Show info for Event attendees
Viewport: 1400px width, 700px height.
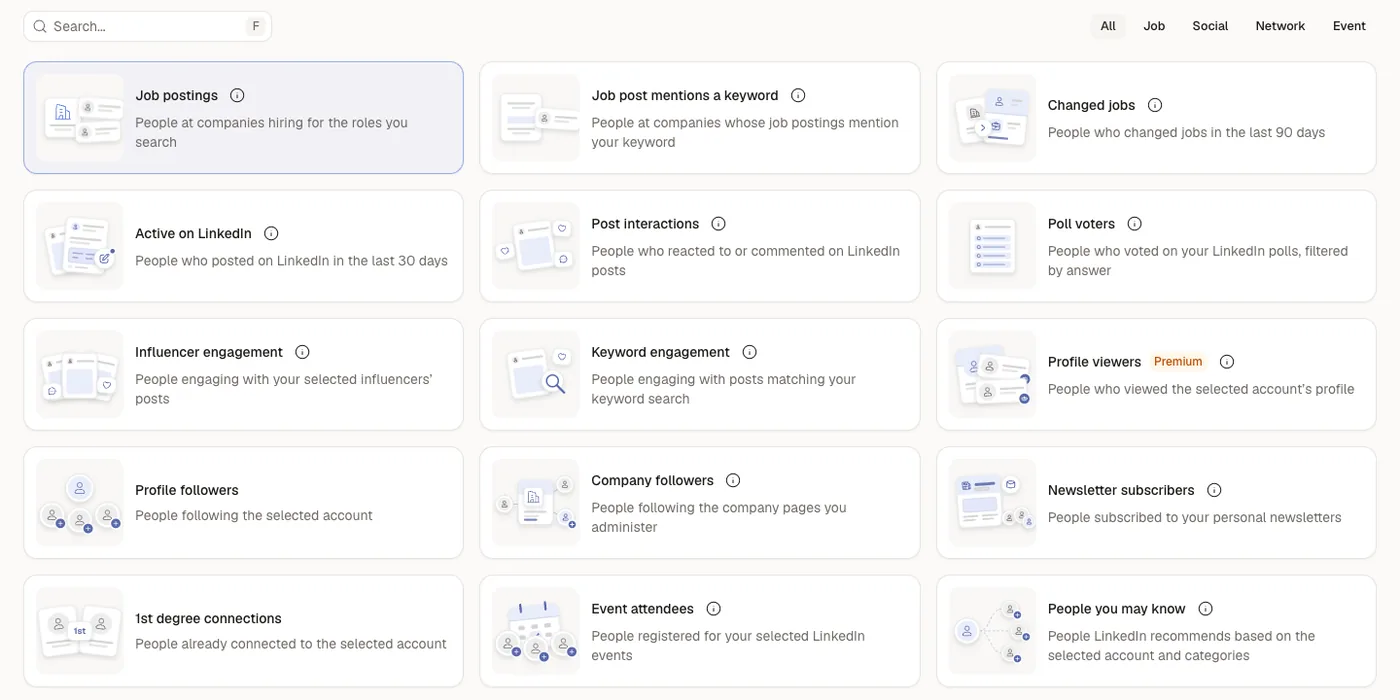[x=713, y=609]
